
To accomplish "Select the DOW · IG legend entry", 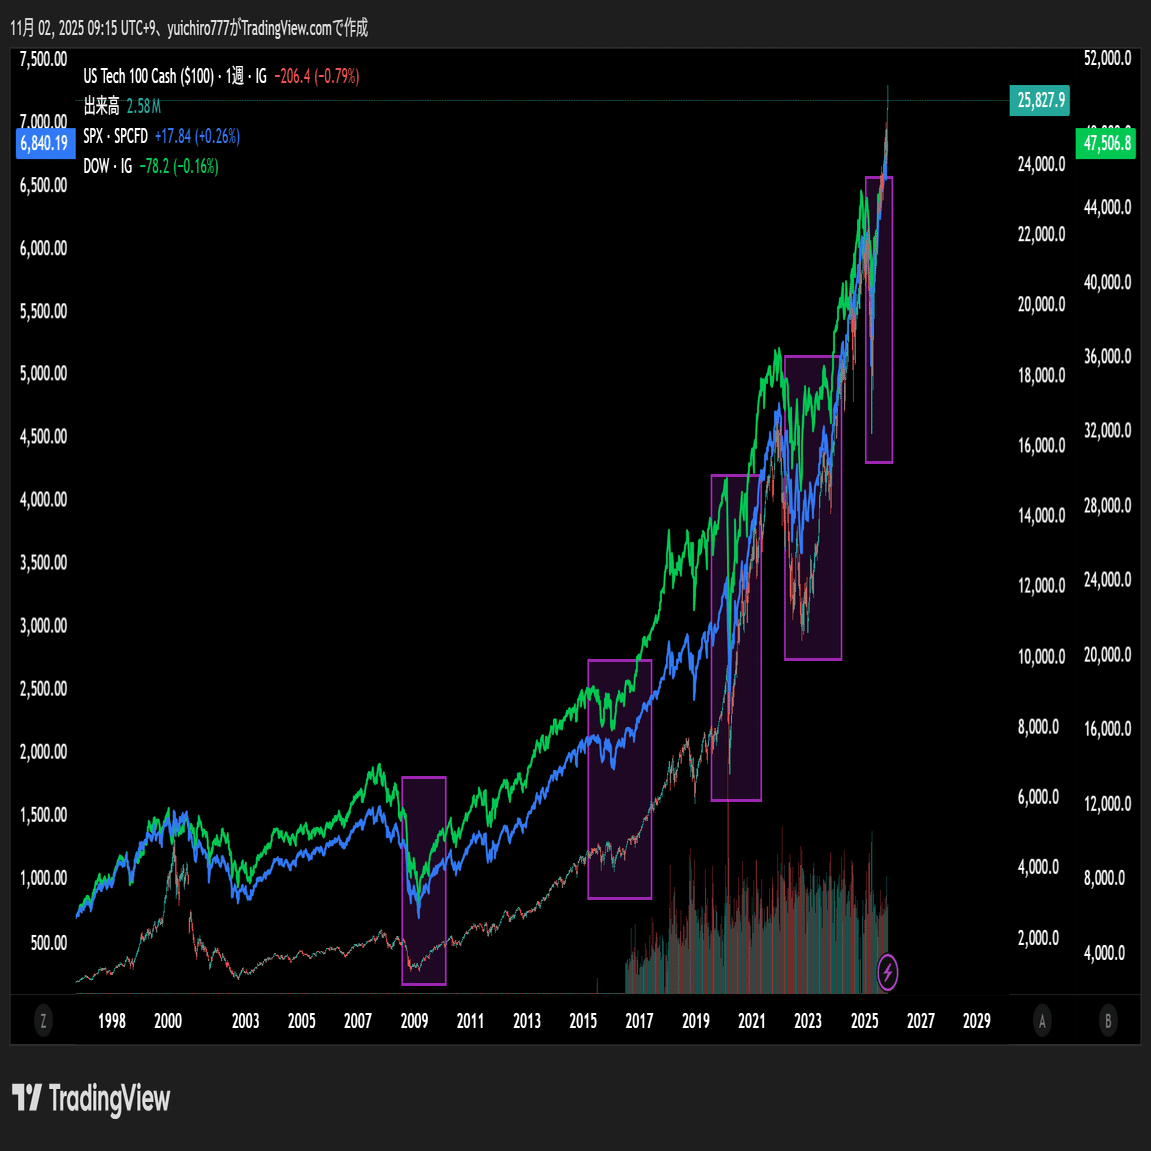I will pyautogui.click(x=107, y=166).
